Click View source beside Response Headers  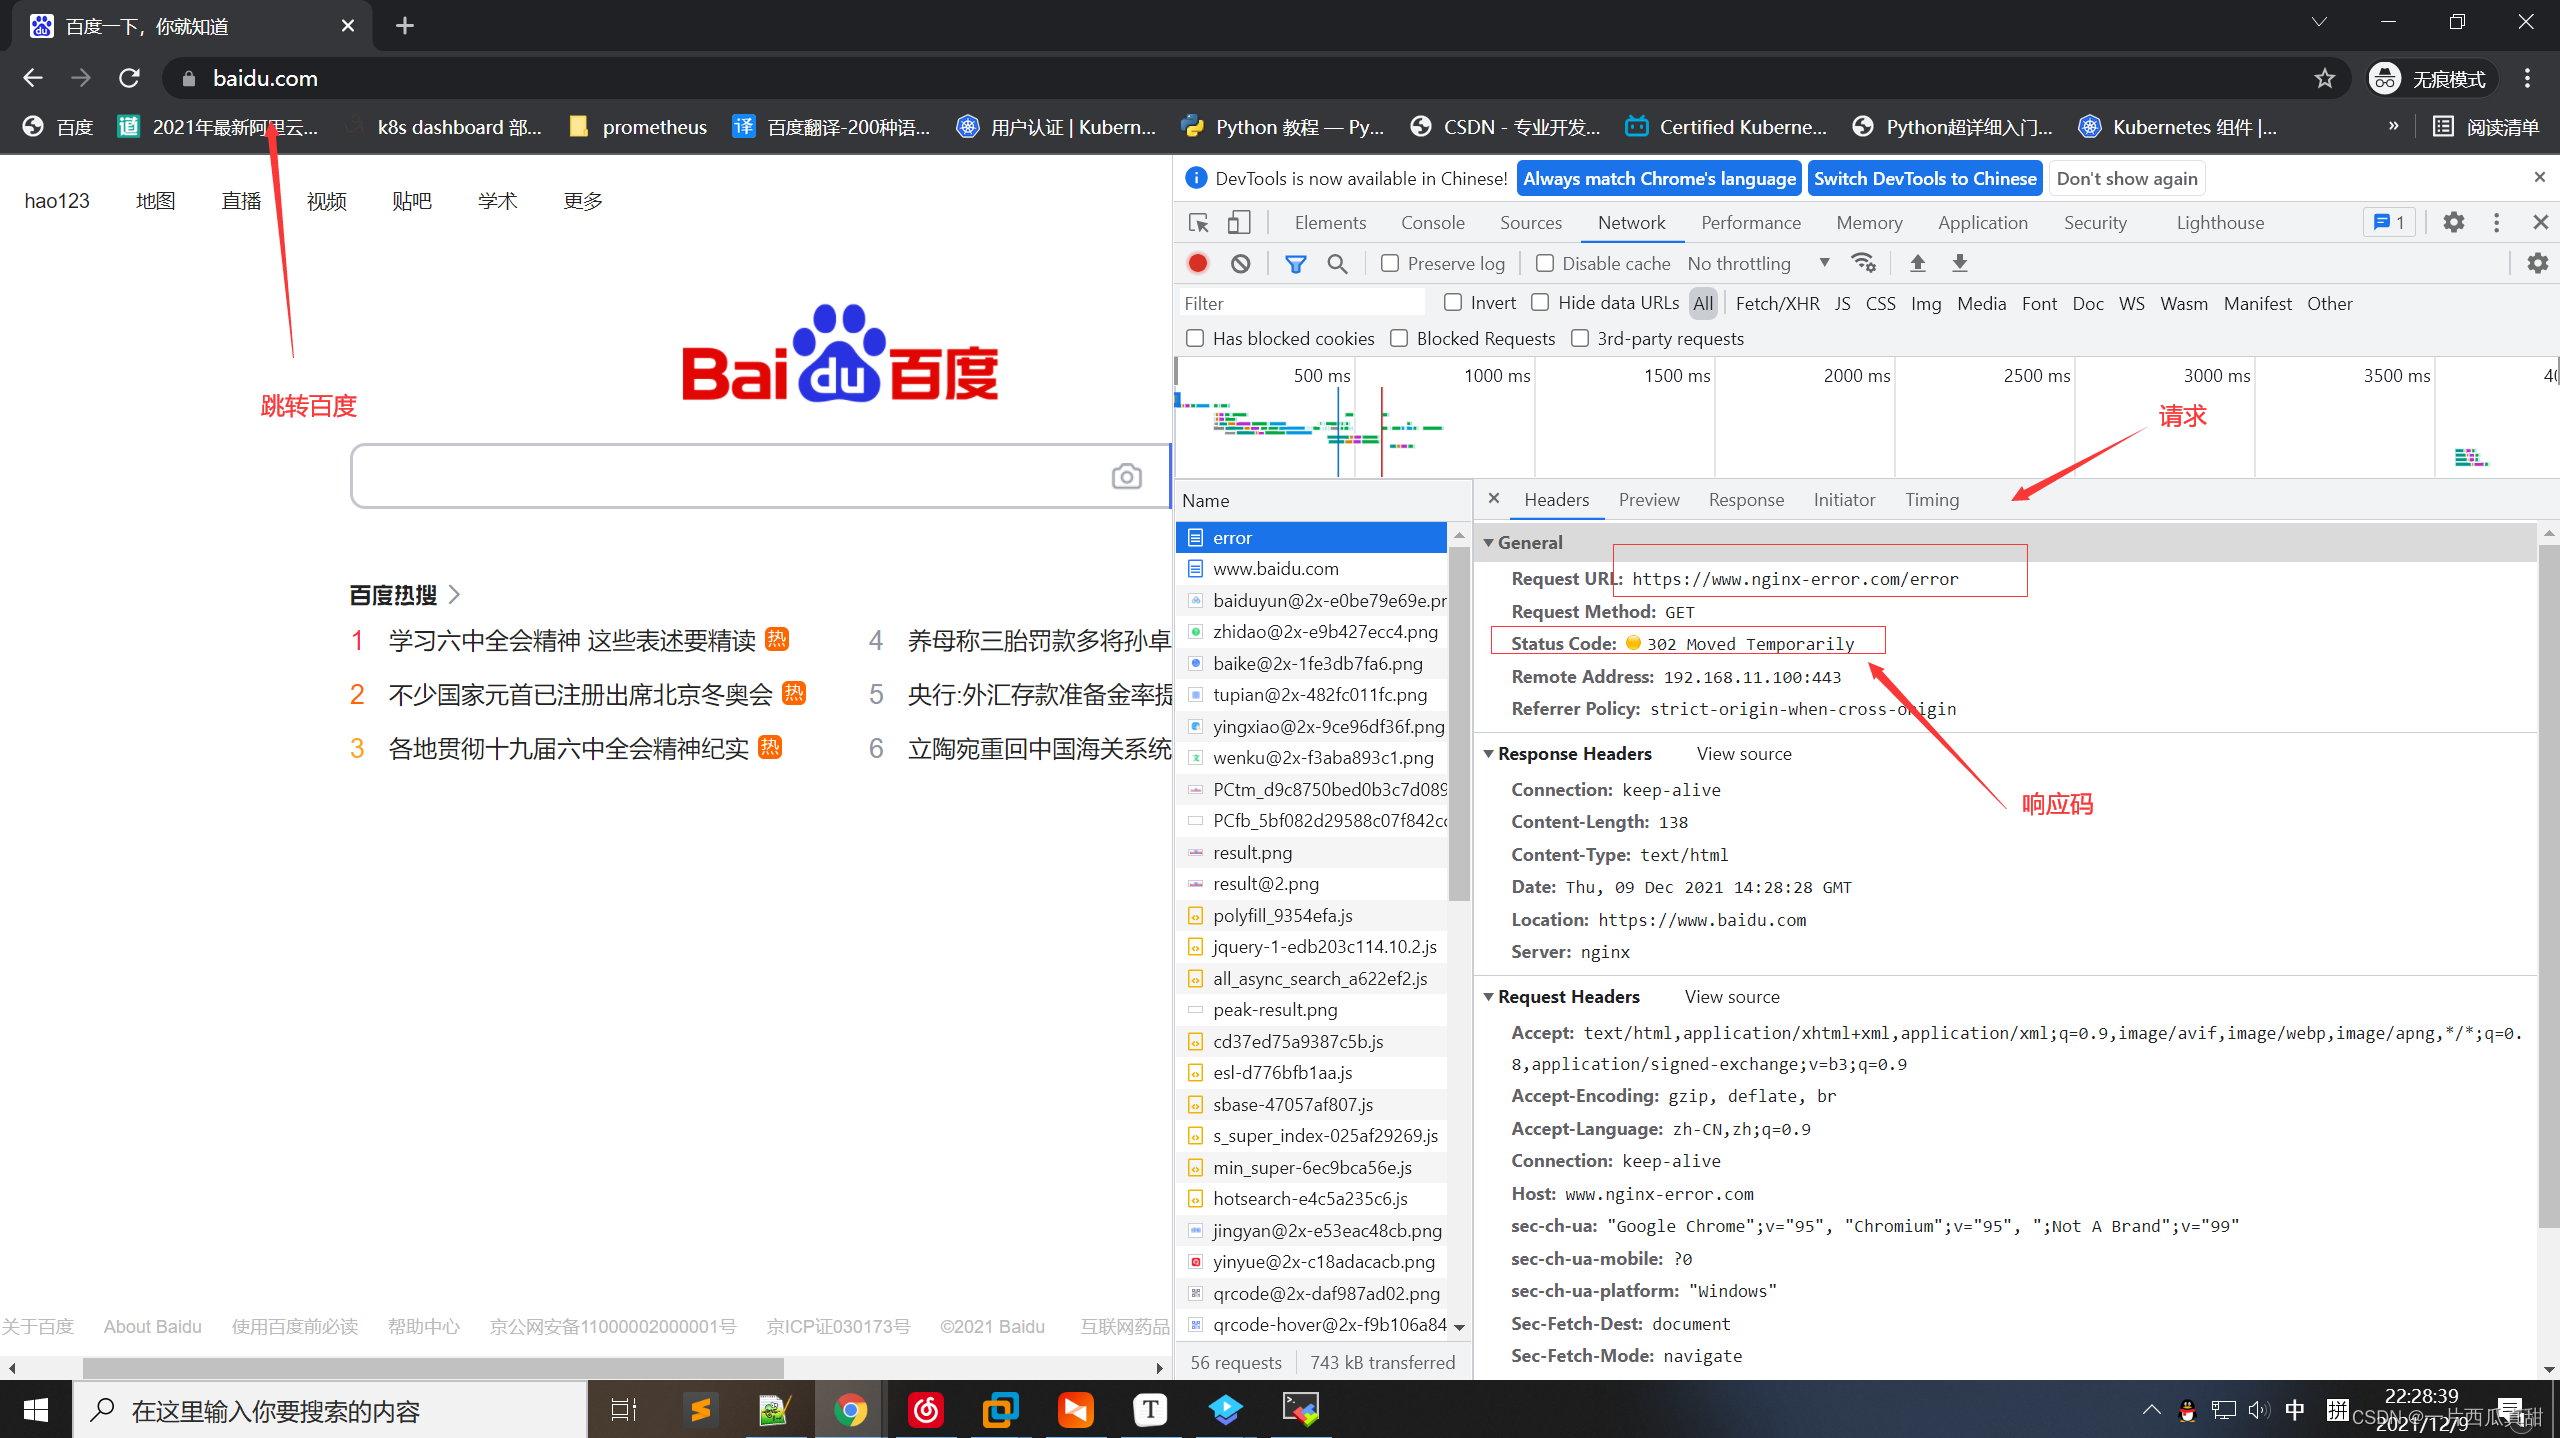coord(1744,753)
